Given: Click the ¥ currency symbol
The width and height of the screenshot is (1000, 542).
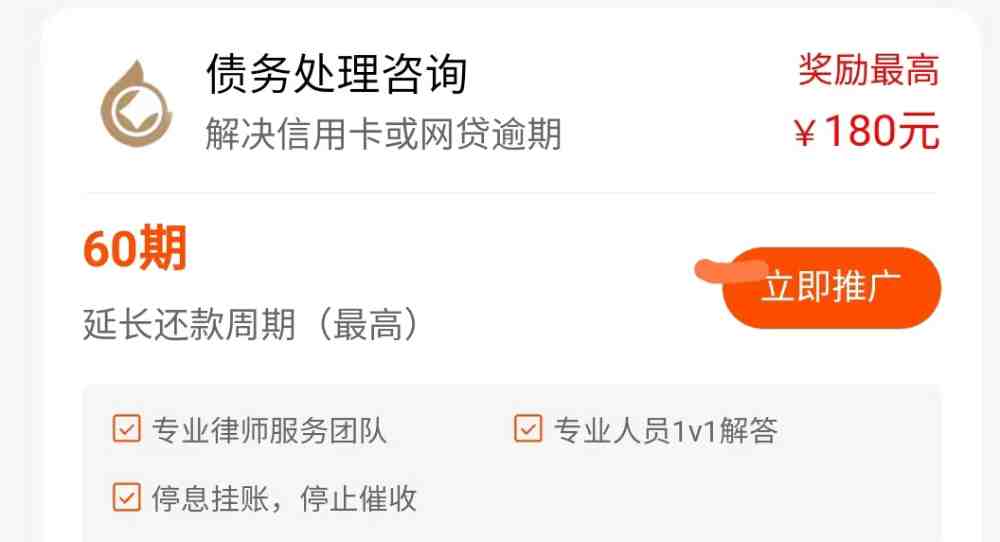Looking at the screenshot, I should point(805,133).
